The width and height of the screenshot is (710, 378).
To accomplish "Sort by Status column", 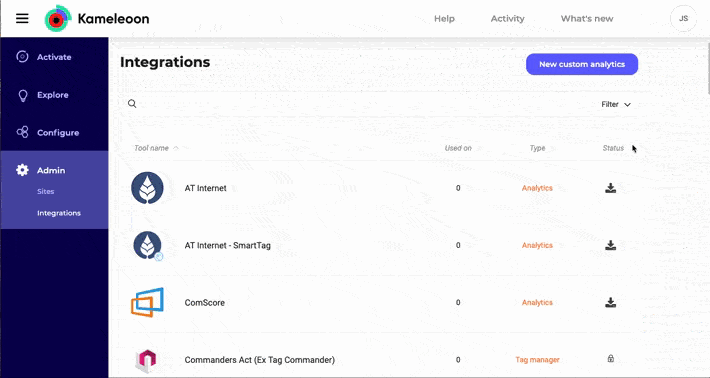I will tap(613, 148).
